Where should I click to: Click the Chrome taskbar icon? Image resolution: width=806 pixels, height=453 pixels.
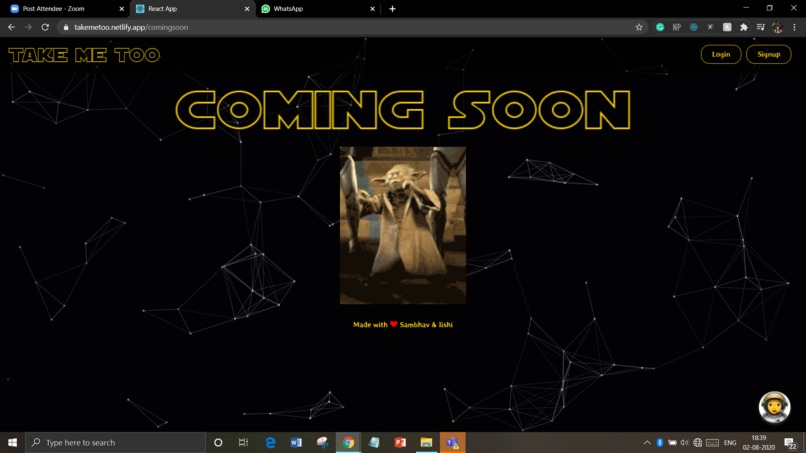(349, 442)
